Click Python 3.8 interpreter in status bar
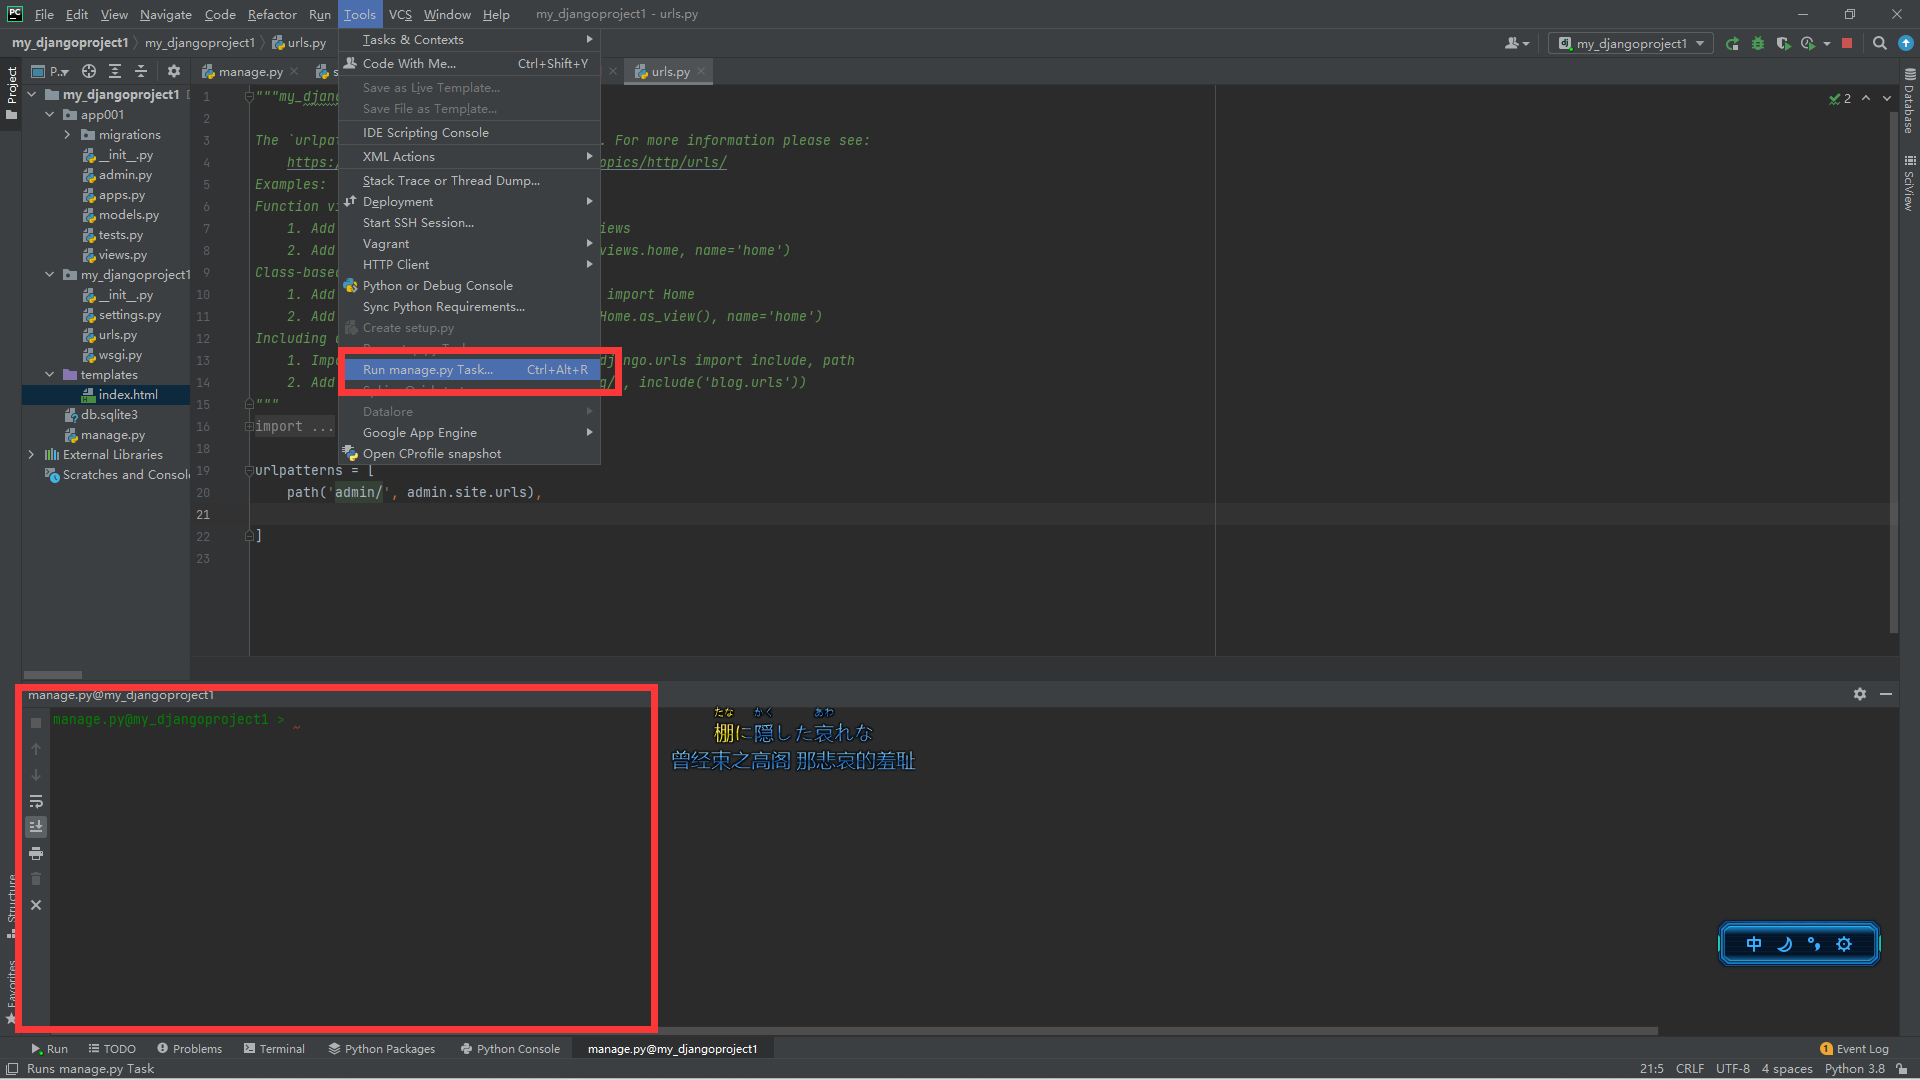The image size is (1920, 1080). [x=1854, y=1069]
